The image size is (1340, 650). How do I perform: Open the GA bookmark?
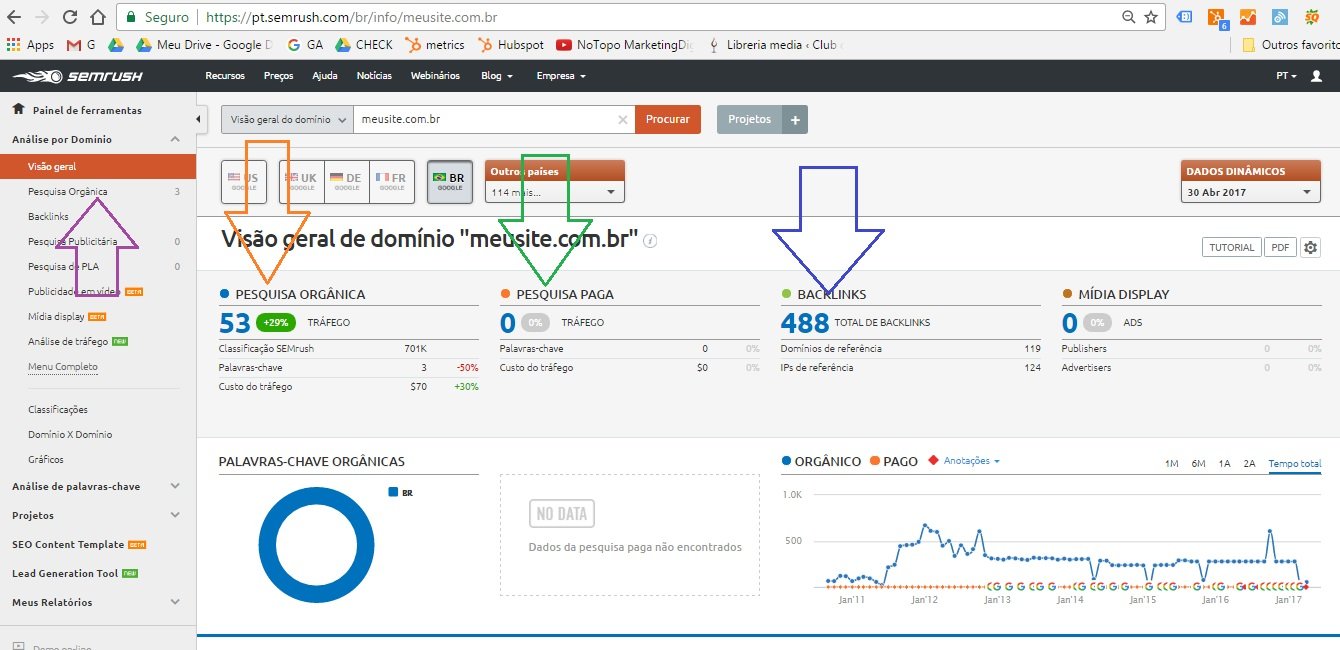click(x=305, y=44)
